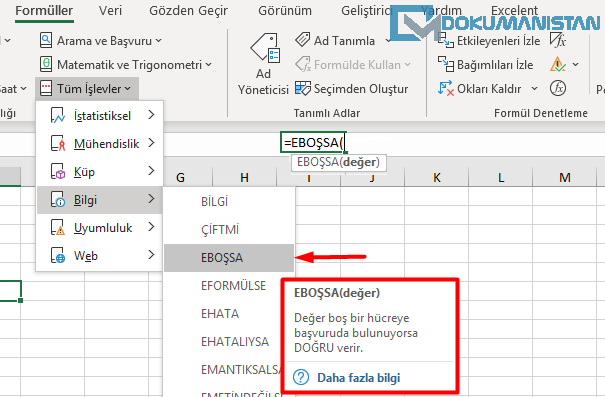Expand Arama ve Başvuru function list

click(159, 41)
